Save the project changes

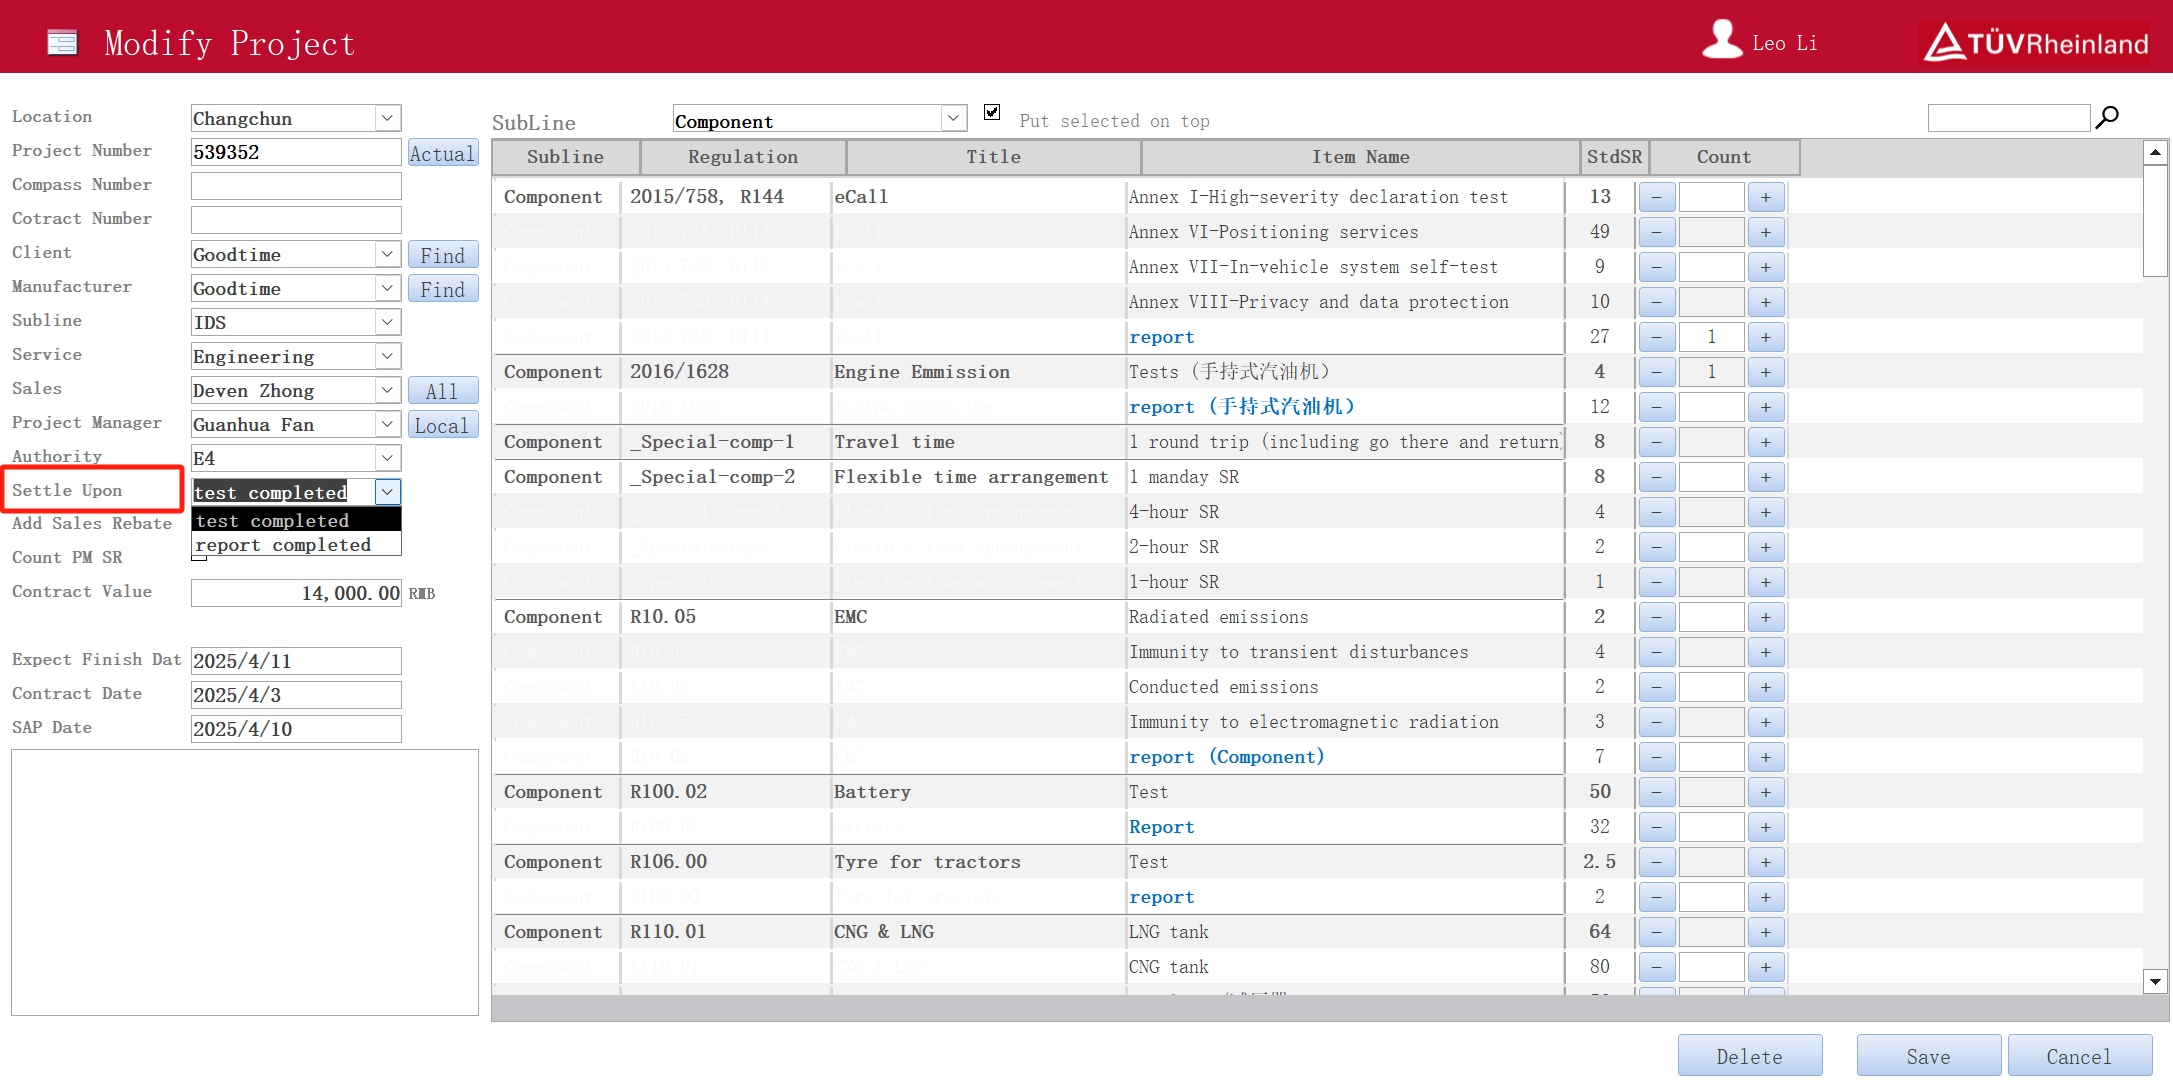[x=1928, y=1056]
